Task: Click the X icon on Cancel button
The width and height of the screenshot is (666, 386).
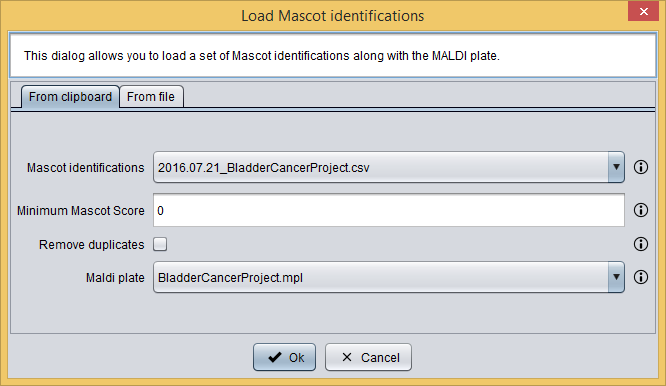Action: tap(347, 357)
